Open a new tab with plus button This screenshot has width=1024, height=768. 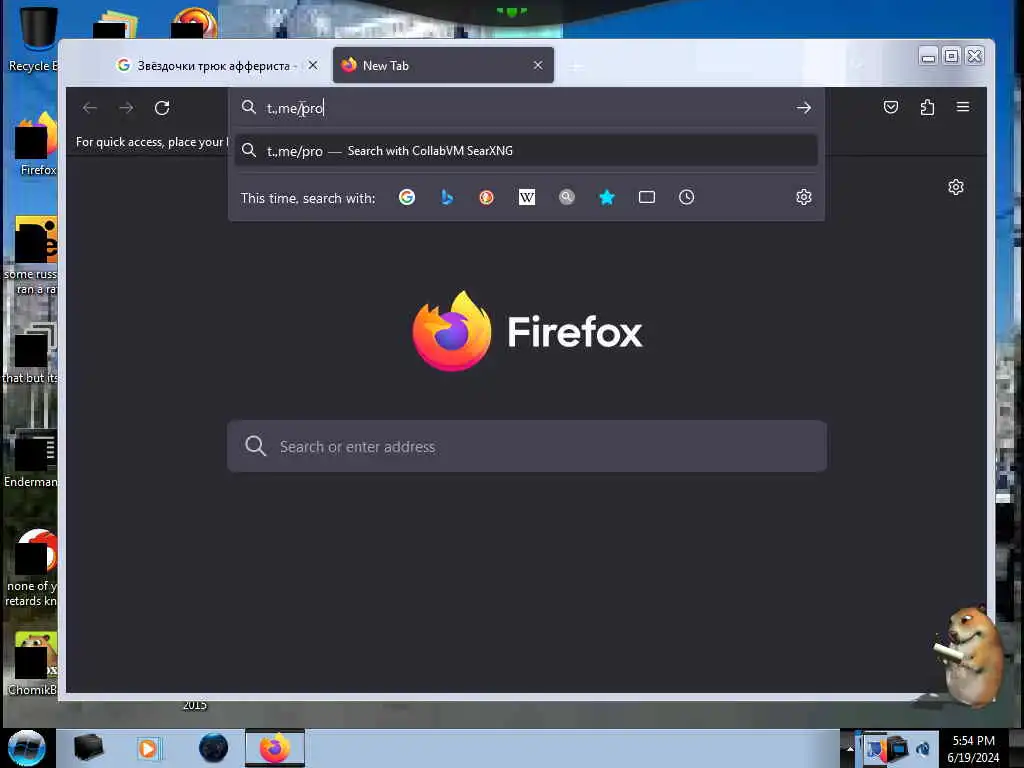pos(575,66)
